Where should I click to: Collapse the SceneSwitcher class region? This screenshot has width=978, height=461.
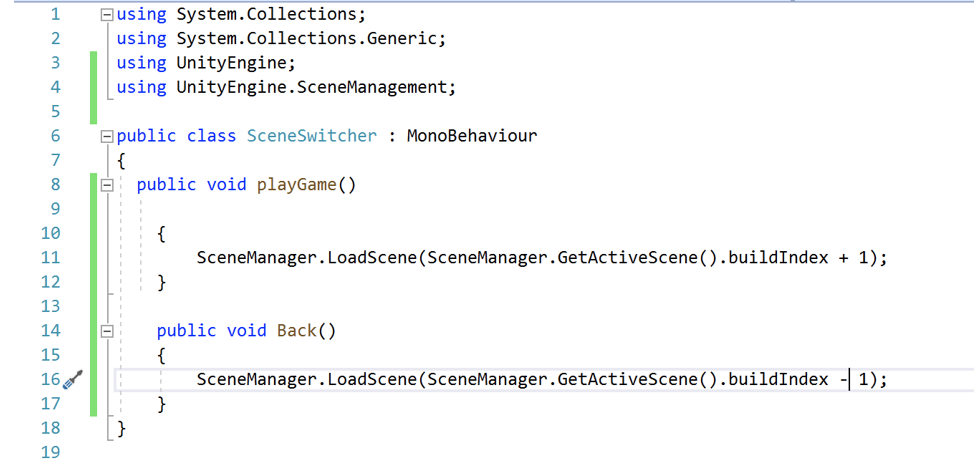coord(107,136)
